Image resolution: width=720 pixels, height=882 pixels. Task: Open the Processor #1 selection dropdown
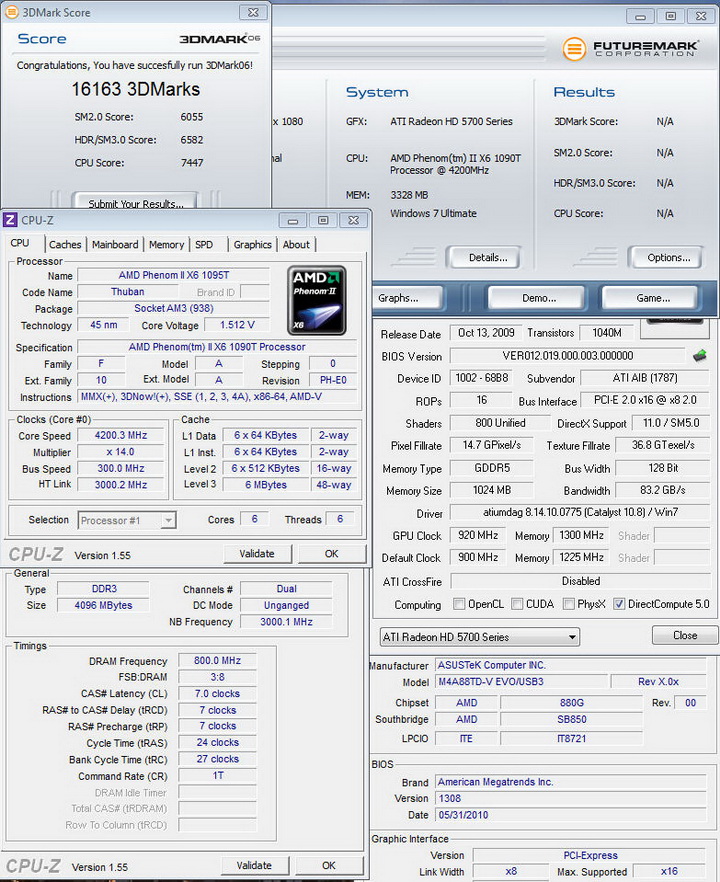[127, 520]
